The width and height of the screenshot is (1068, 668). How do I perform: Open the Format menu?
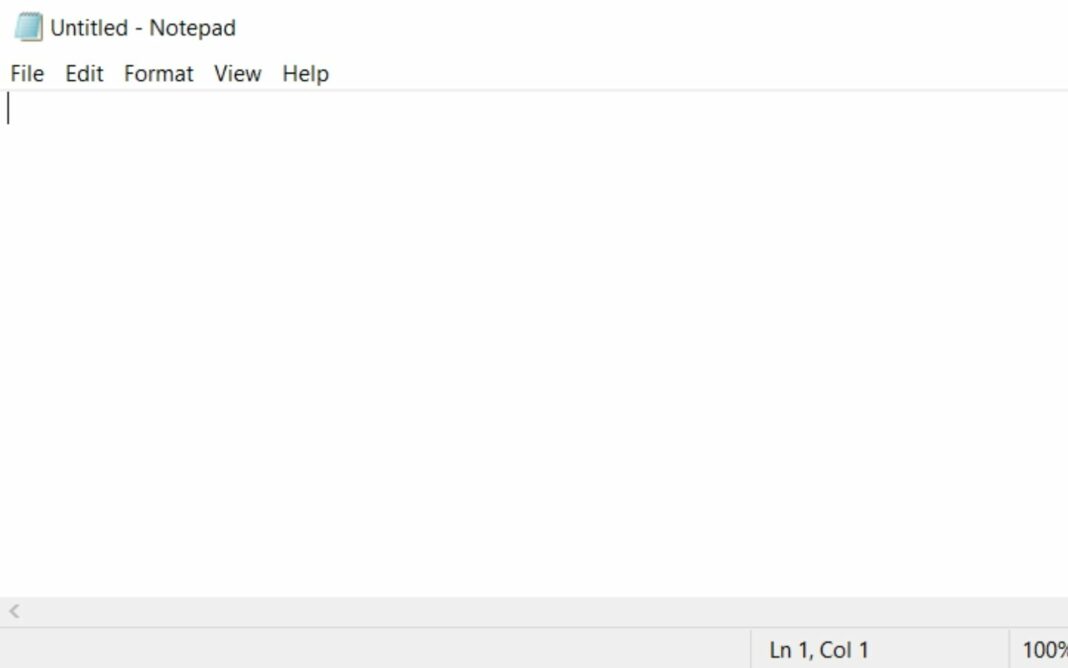pos(159,74)
